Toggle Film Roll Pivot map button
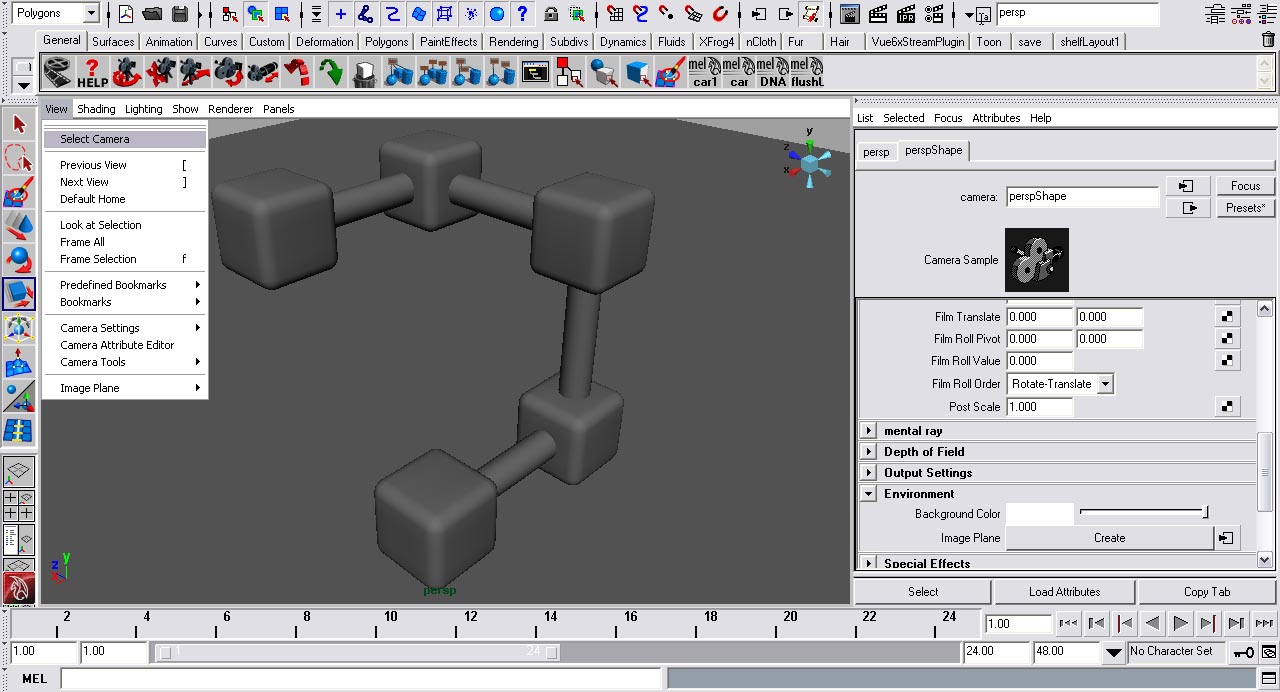The width and height of the screenshot is (1280, 692). pos(1227,339)
